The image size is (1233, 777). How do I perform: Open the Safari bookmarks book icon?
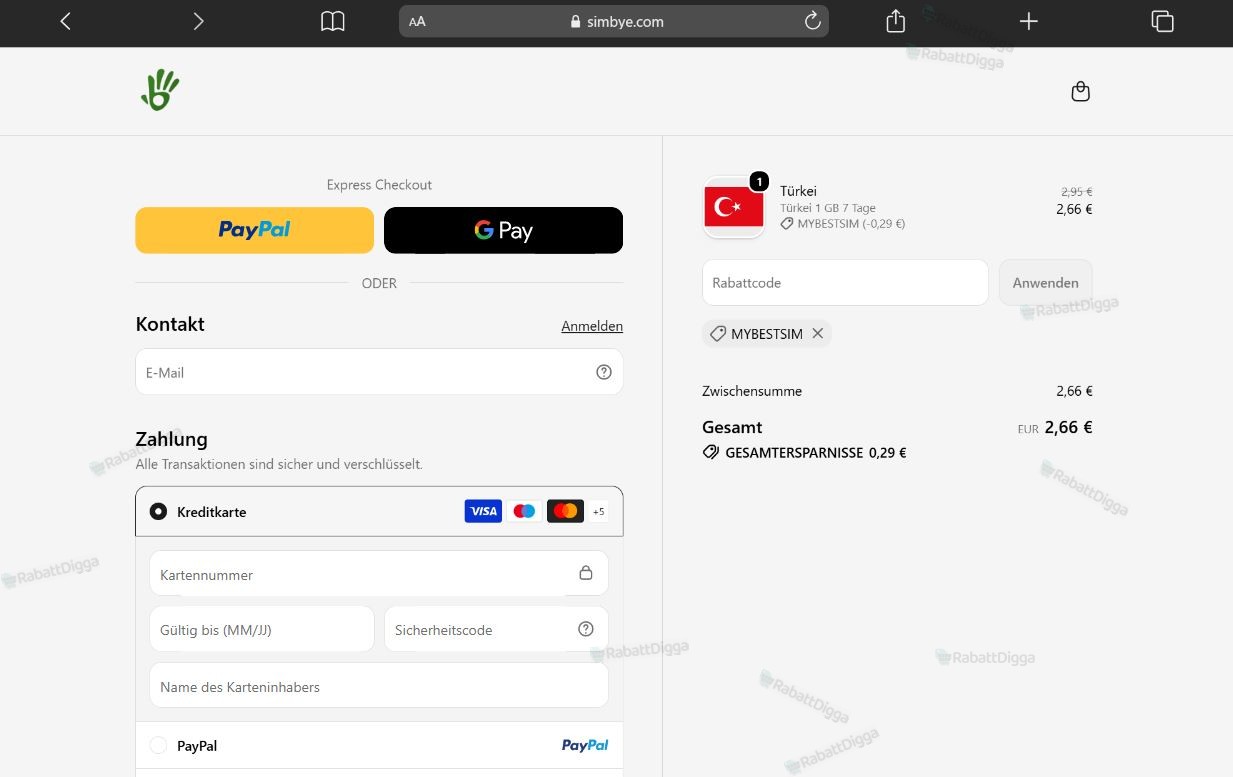[333, 21]
